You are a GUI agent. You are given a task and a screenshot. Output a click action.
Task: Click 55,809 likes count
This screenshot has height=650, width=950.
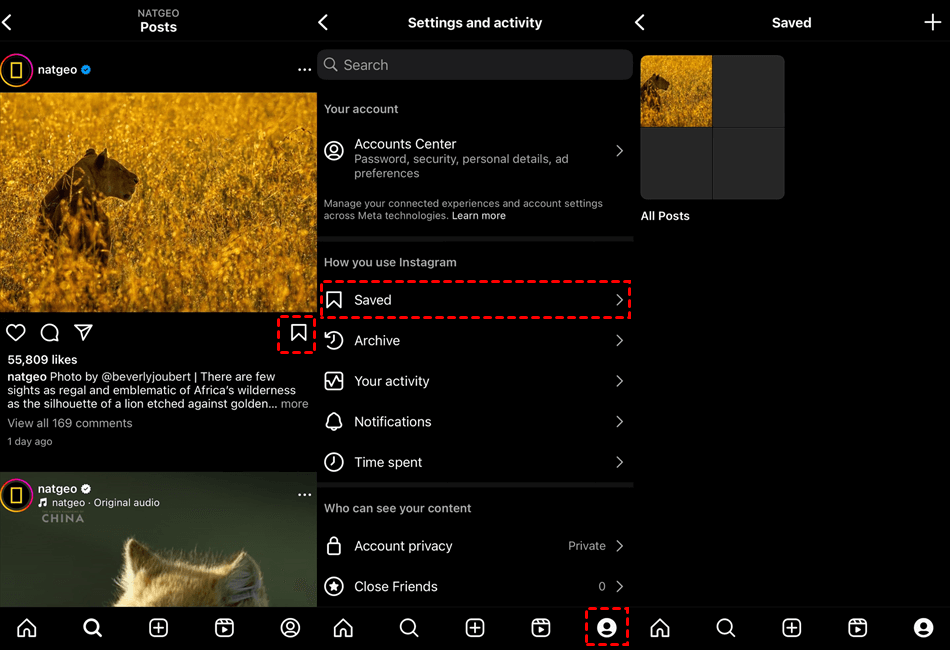[x=42, y=360]
